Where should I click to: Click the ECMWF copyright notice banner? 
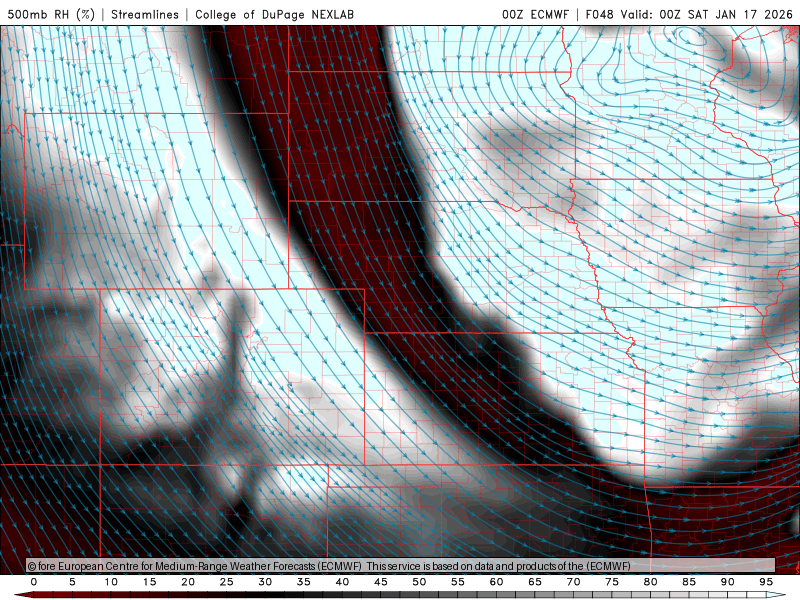coord(401,565)
